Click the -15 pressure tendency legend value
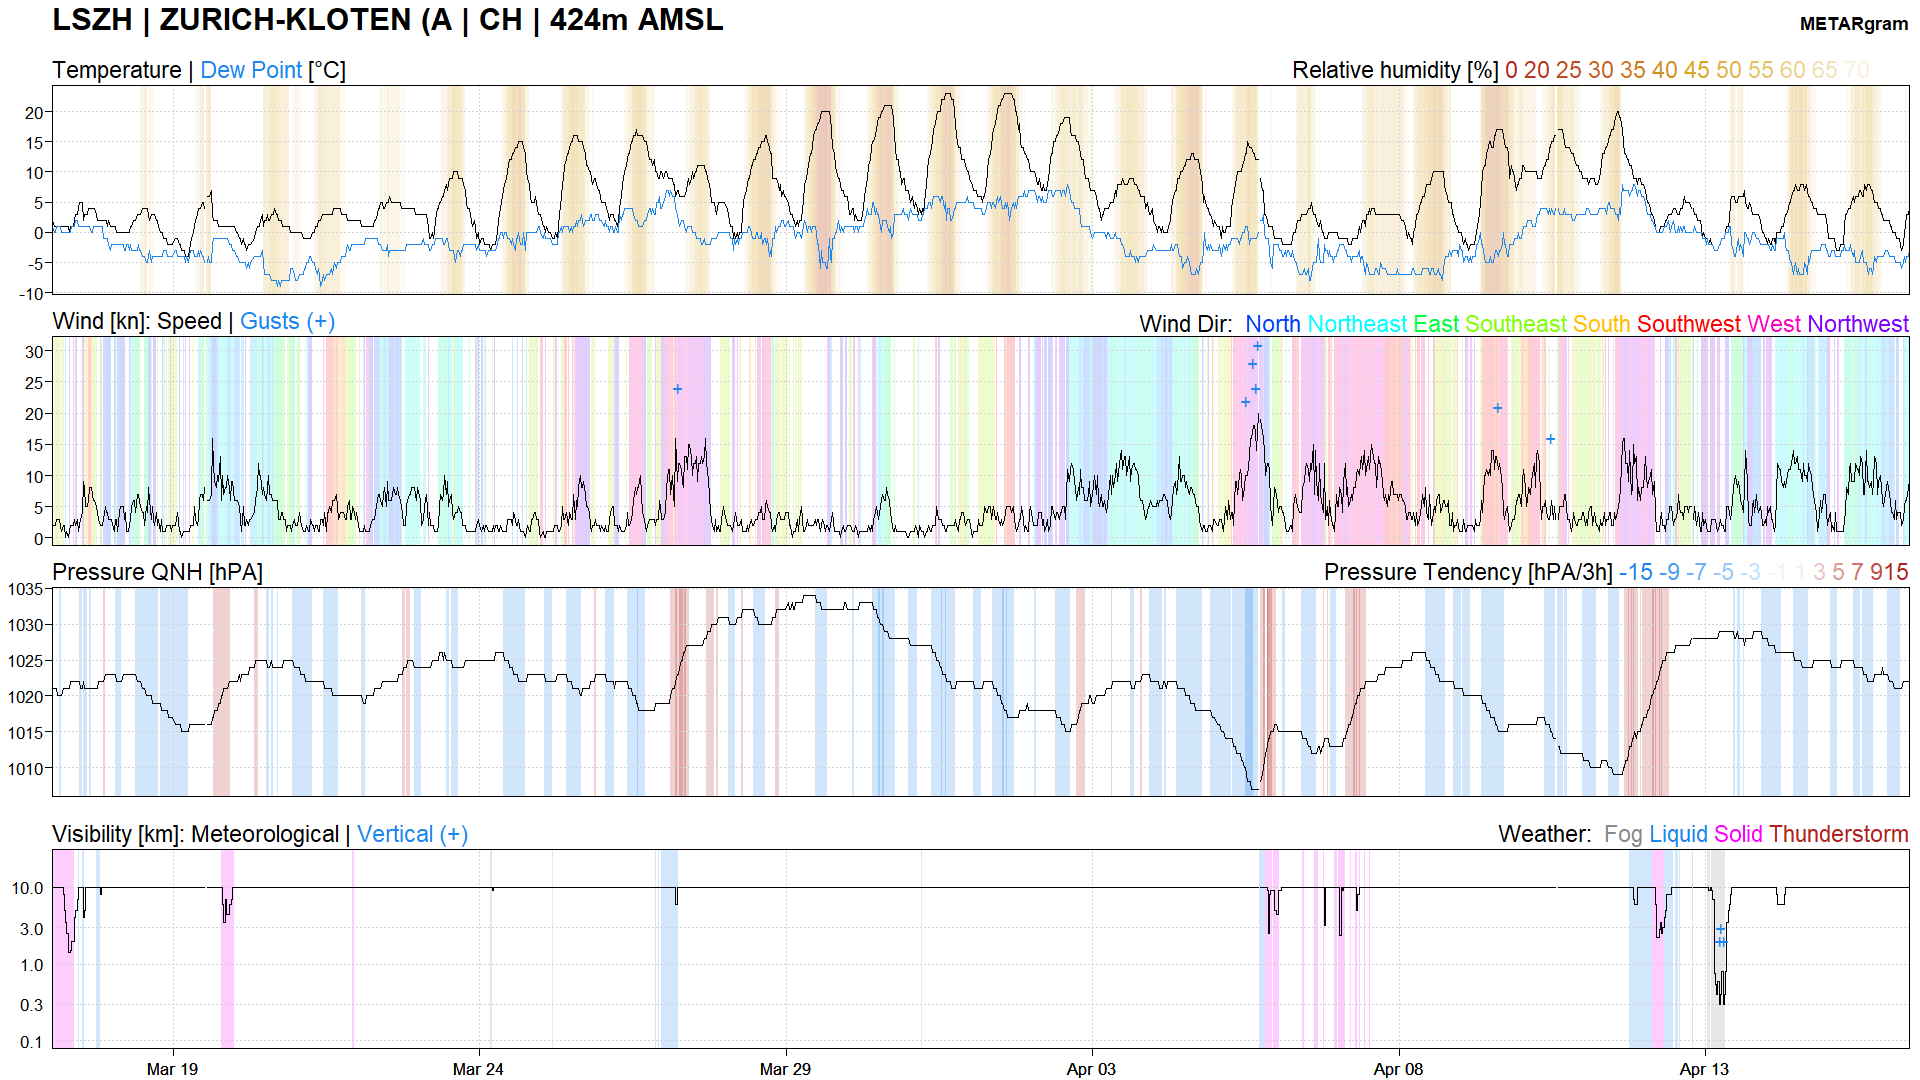 coord(1636,572)
